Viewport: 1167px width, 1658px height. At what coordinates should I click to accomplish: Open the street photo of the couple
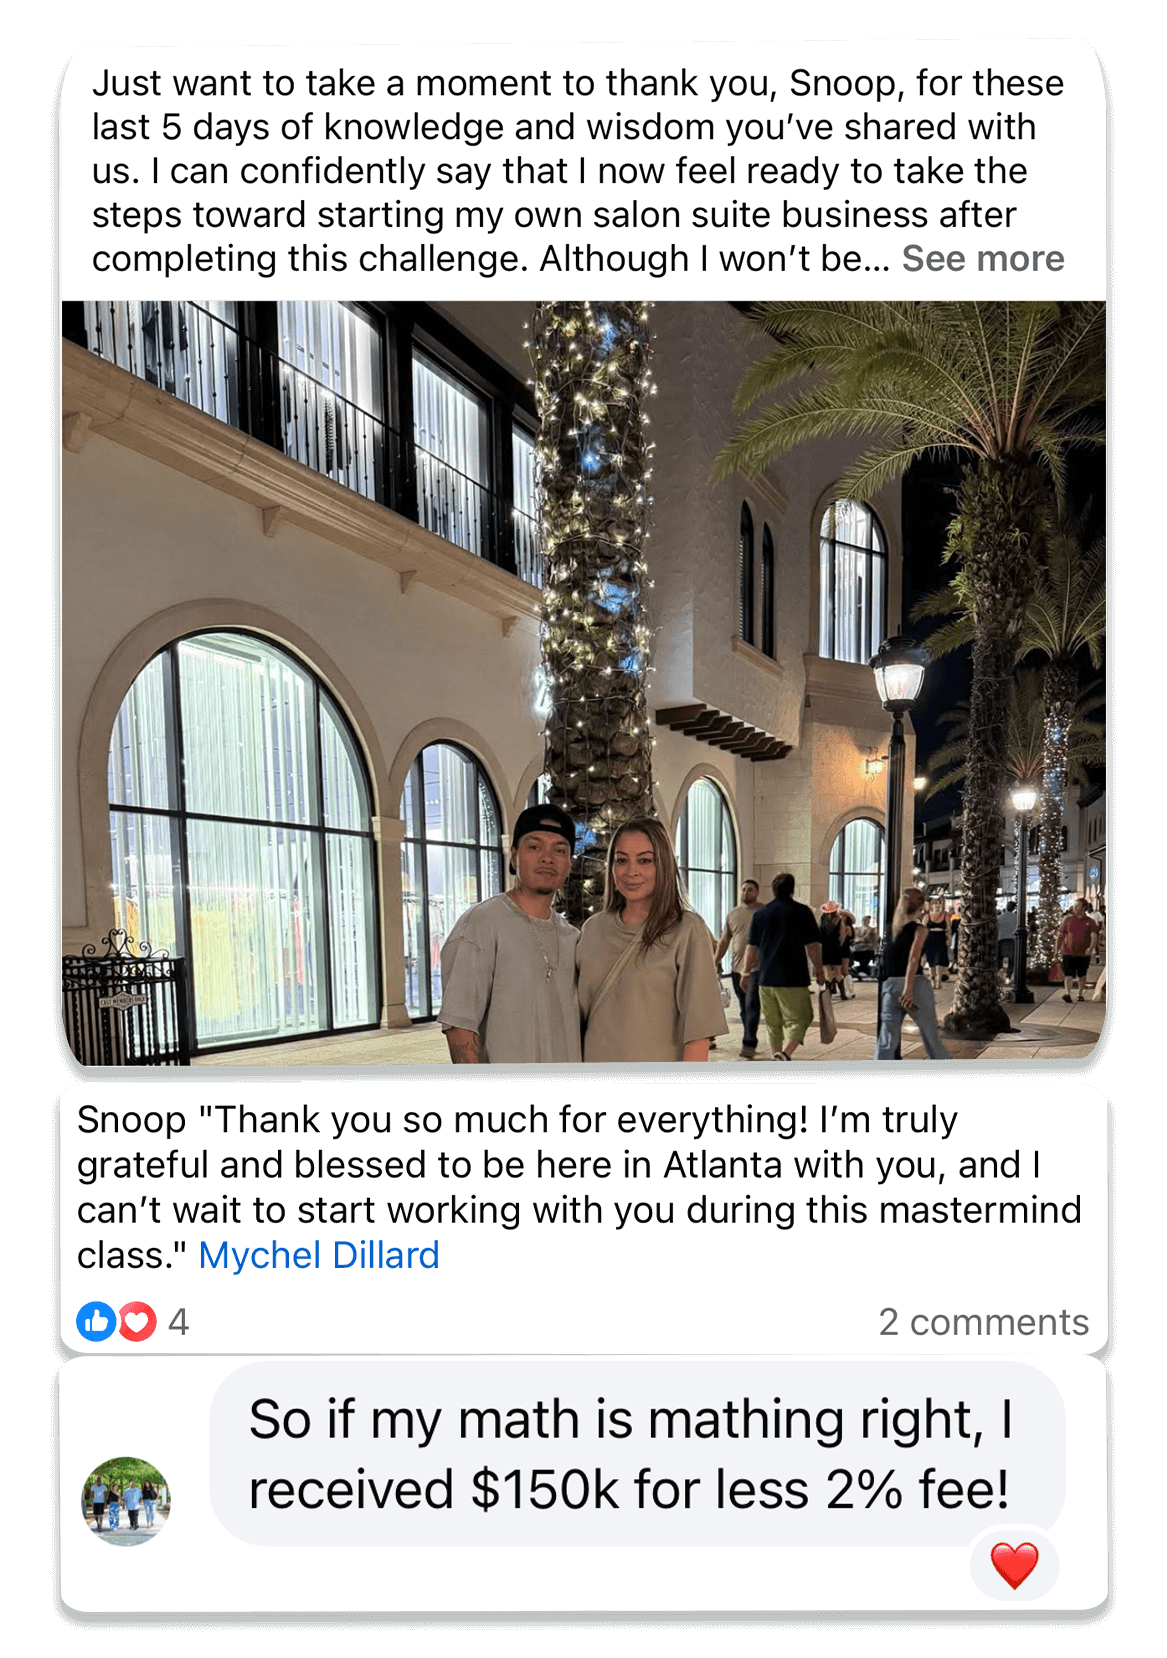pyautogui.click(x=584, y=681)
